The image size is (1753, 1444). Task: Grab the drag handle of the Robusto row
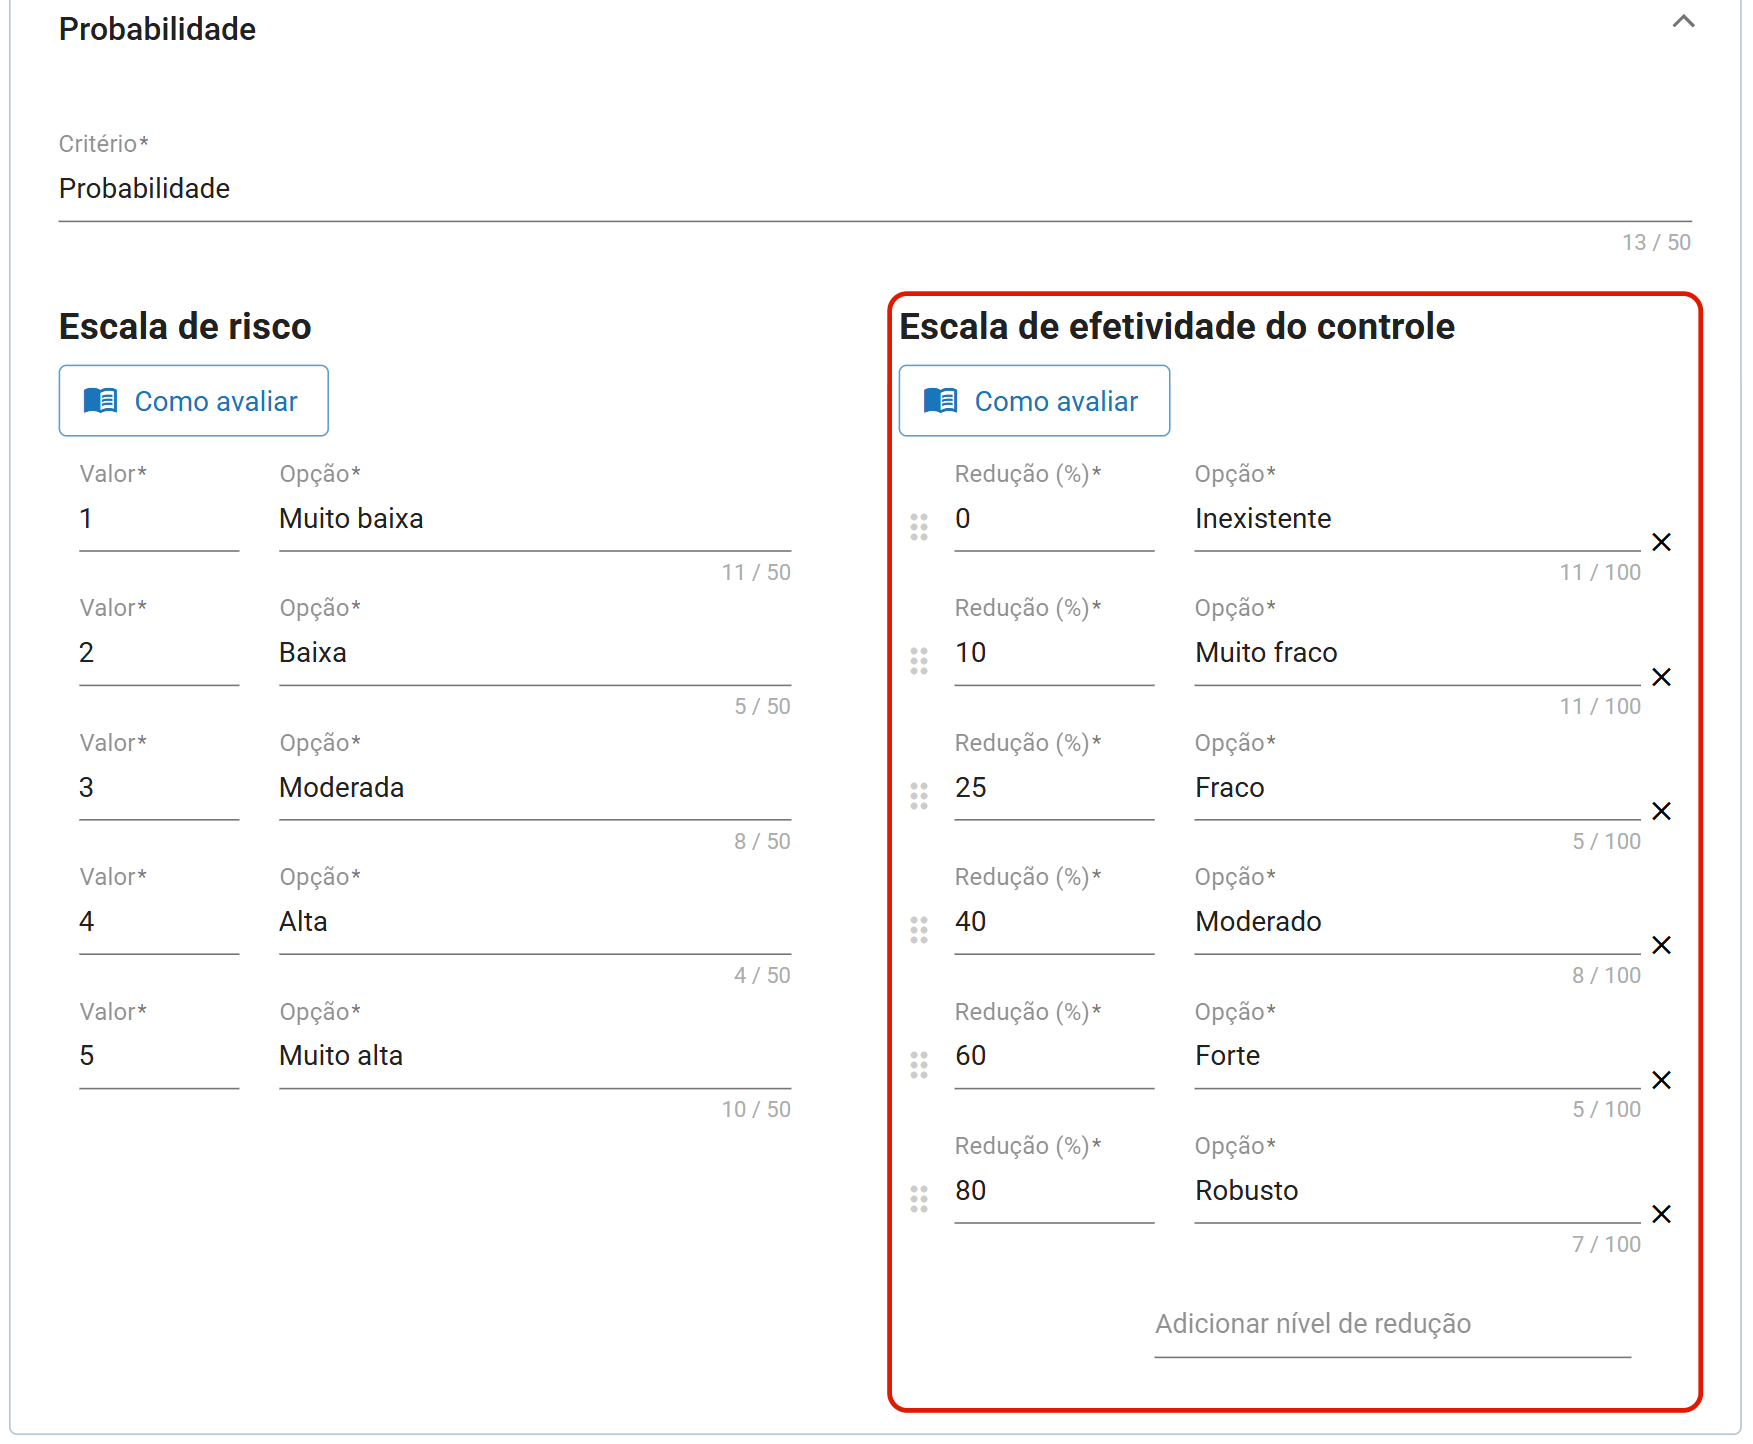919,1199
